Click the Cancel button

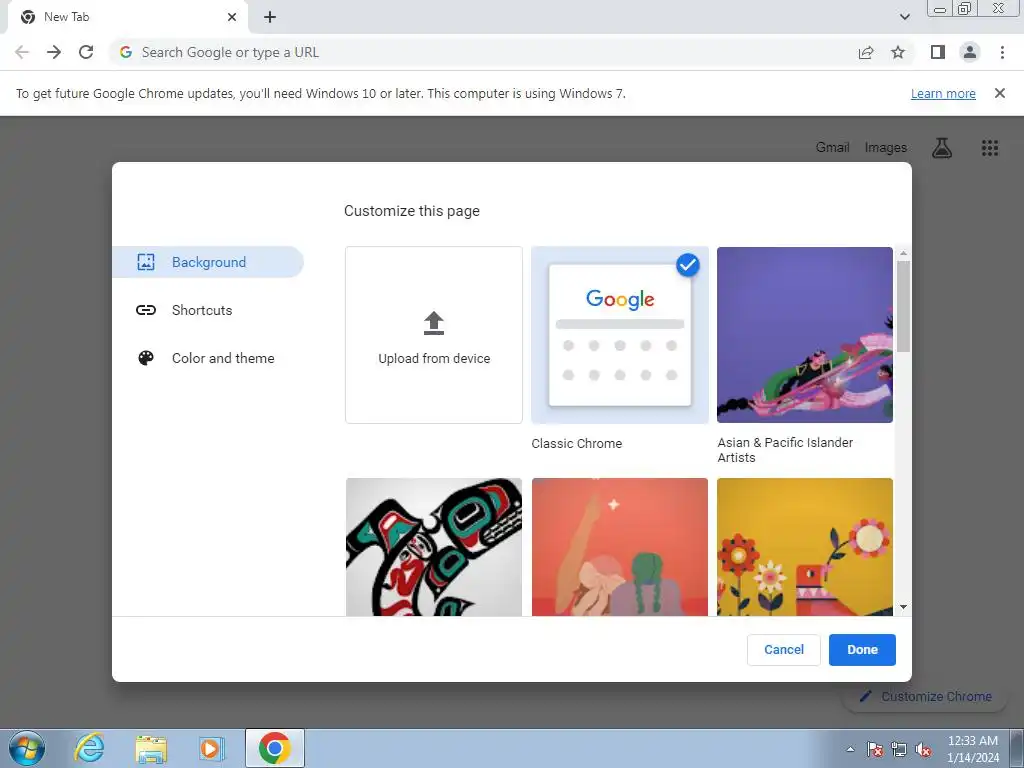point(784,650)
